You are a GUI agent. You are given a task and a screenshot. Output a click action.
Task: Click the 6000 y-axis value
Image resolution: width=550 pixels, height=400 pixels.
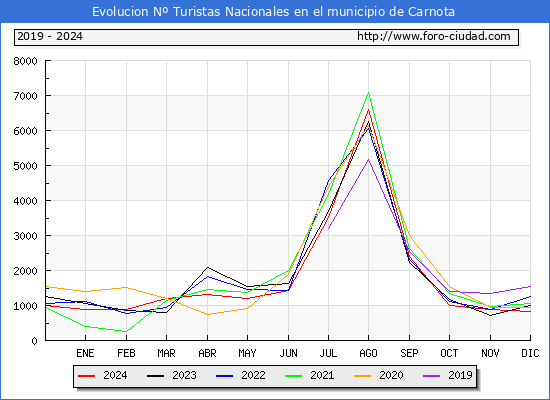point(25,131)
